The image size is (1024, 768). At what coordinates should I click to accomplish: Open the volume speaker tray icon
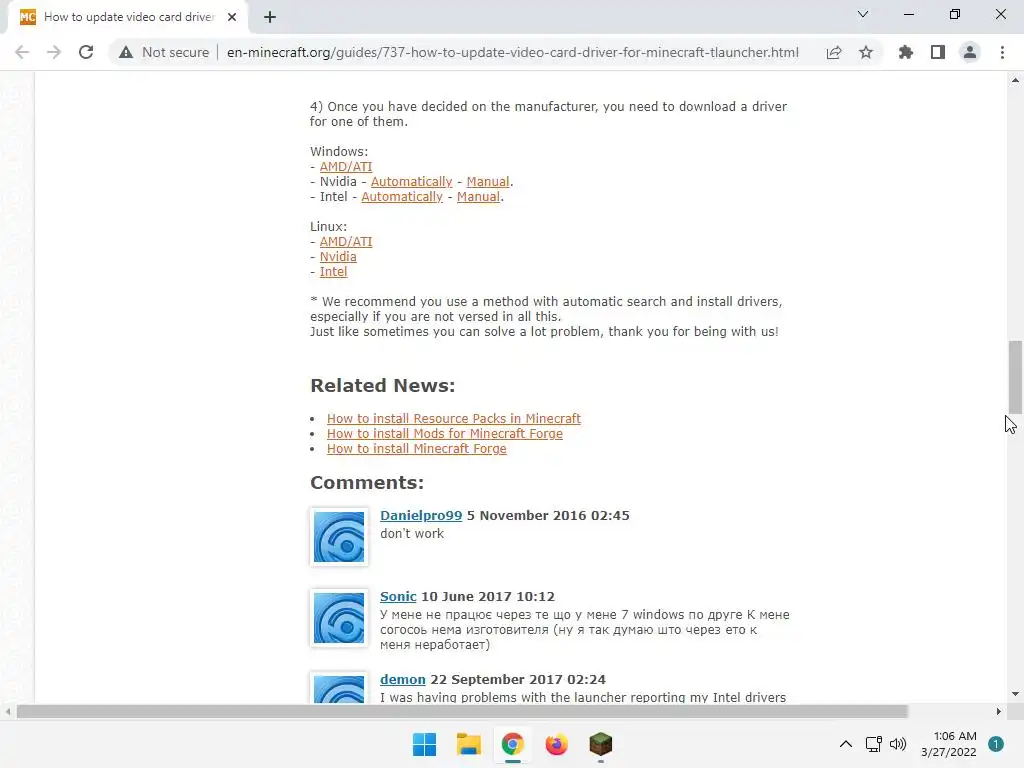(x=898, y=744)
